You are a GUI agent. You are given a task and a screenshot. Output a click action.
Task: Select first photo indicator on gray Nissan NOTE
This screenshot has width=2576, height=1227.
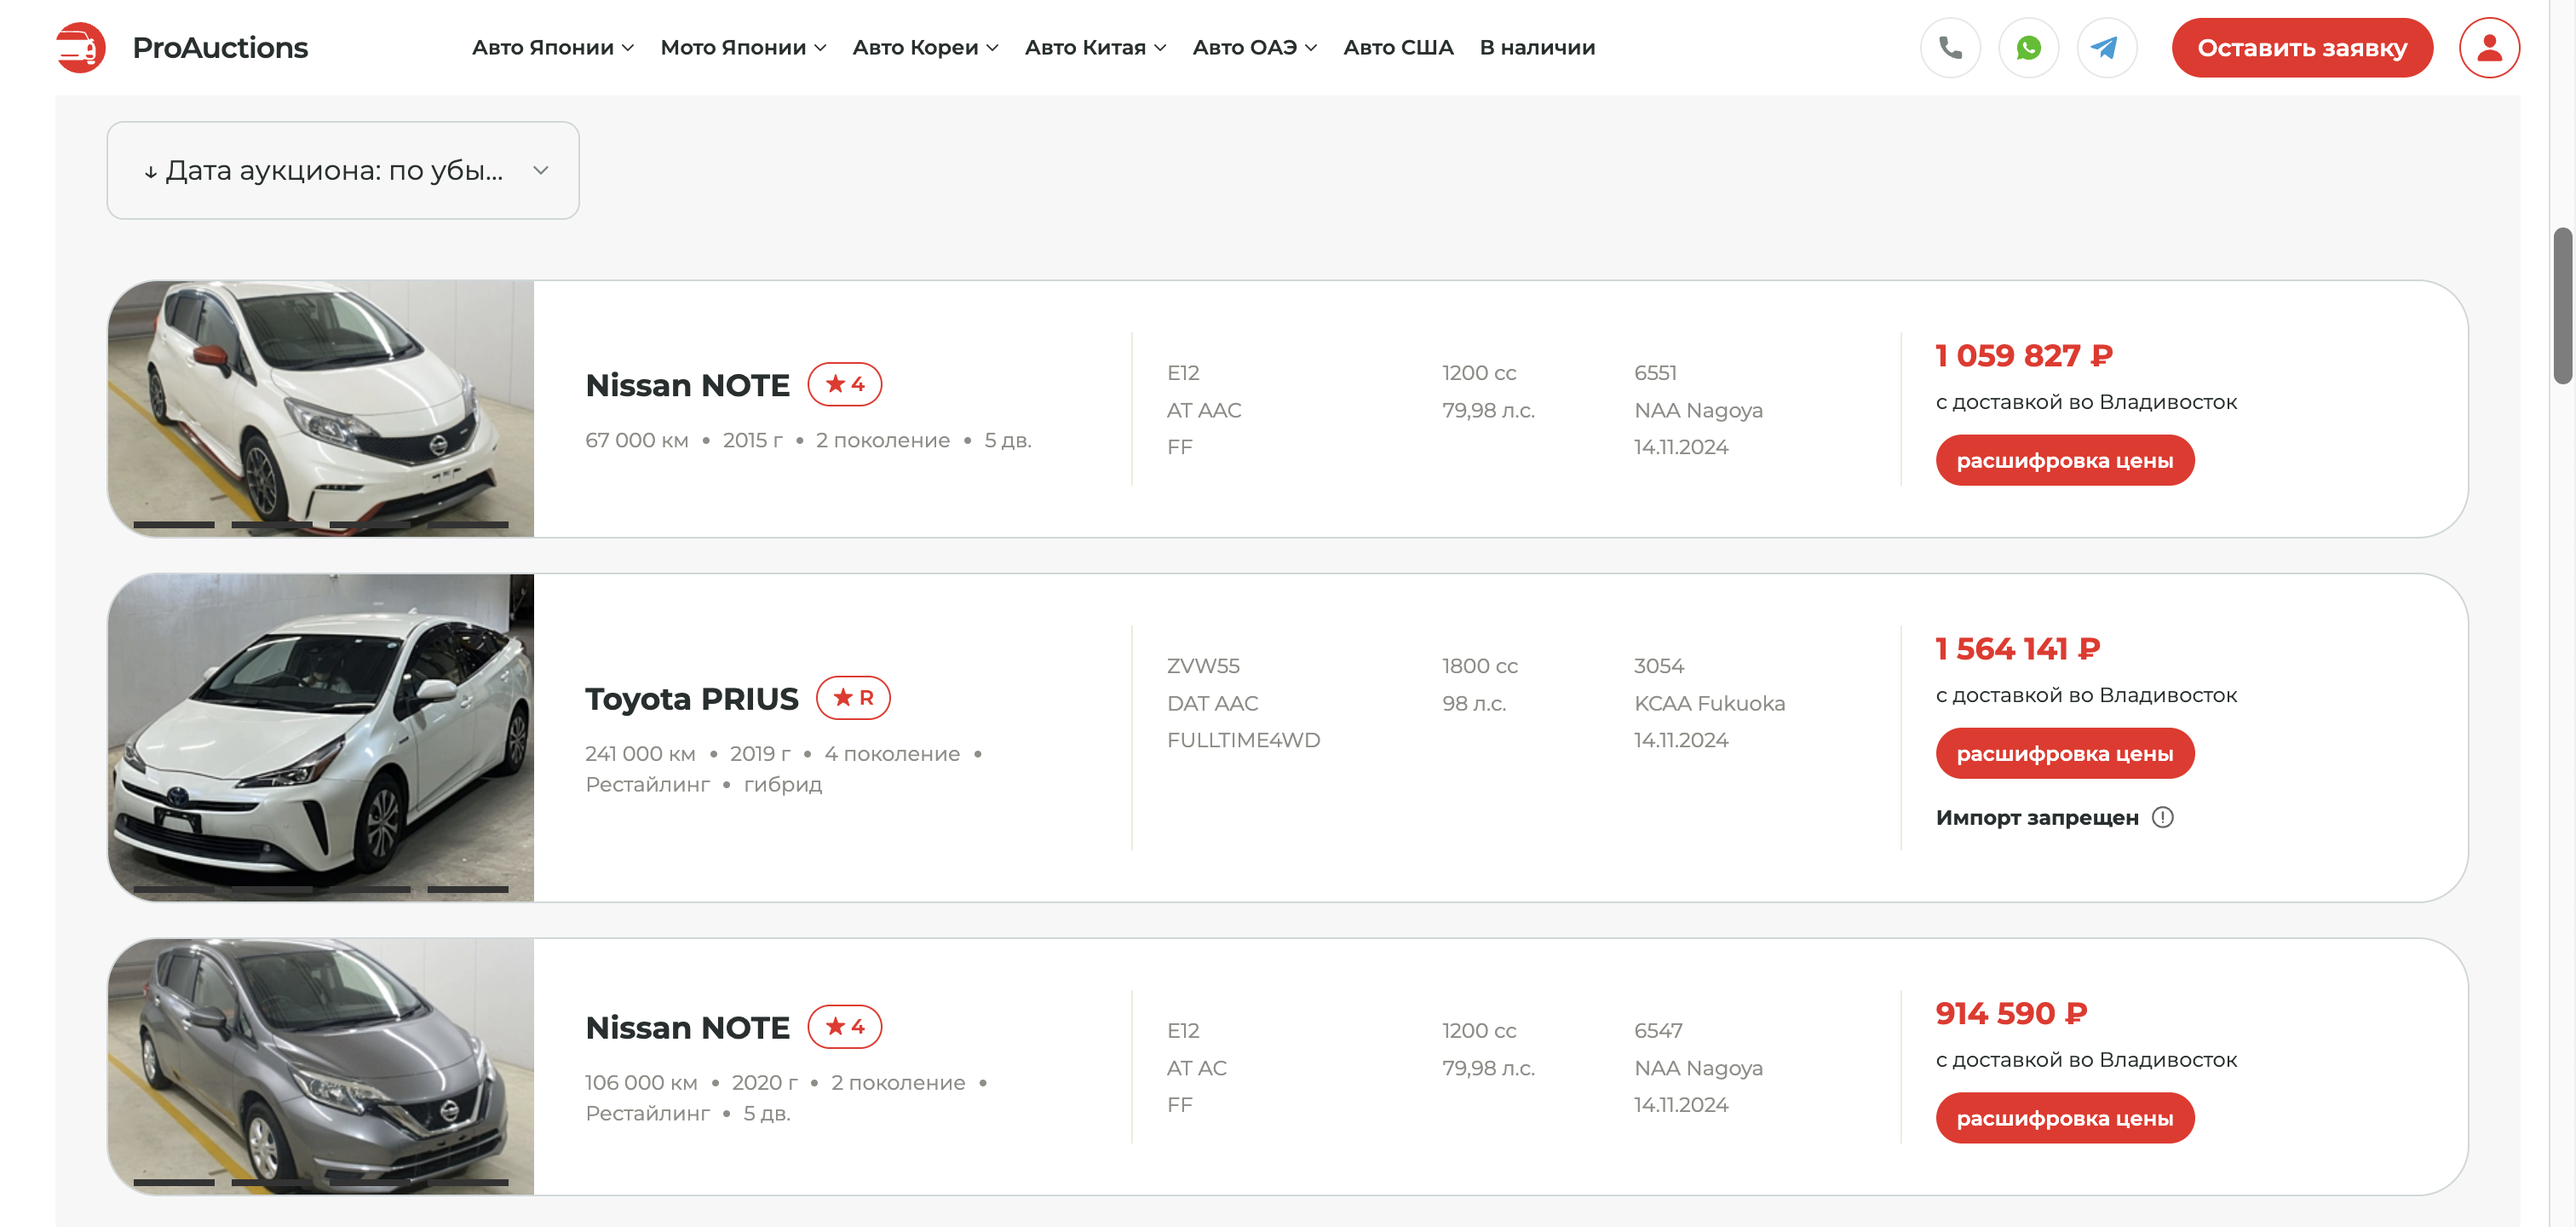174,1182
